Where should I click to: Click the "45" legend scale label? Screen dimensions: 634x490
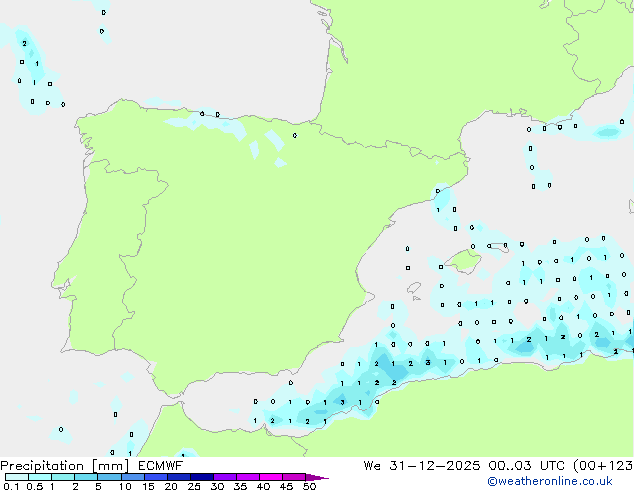(286, 486)
